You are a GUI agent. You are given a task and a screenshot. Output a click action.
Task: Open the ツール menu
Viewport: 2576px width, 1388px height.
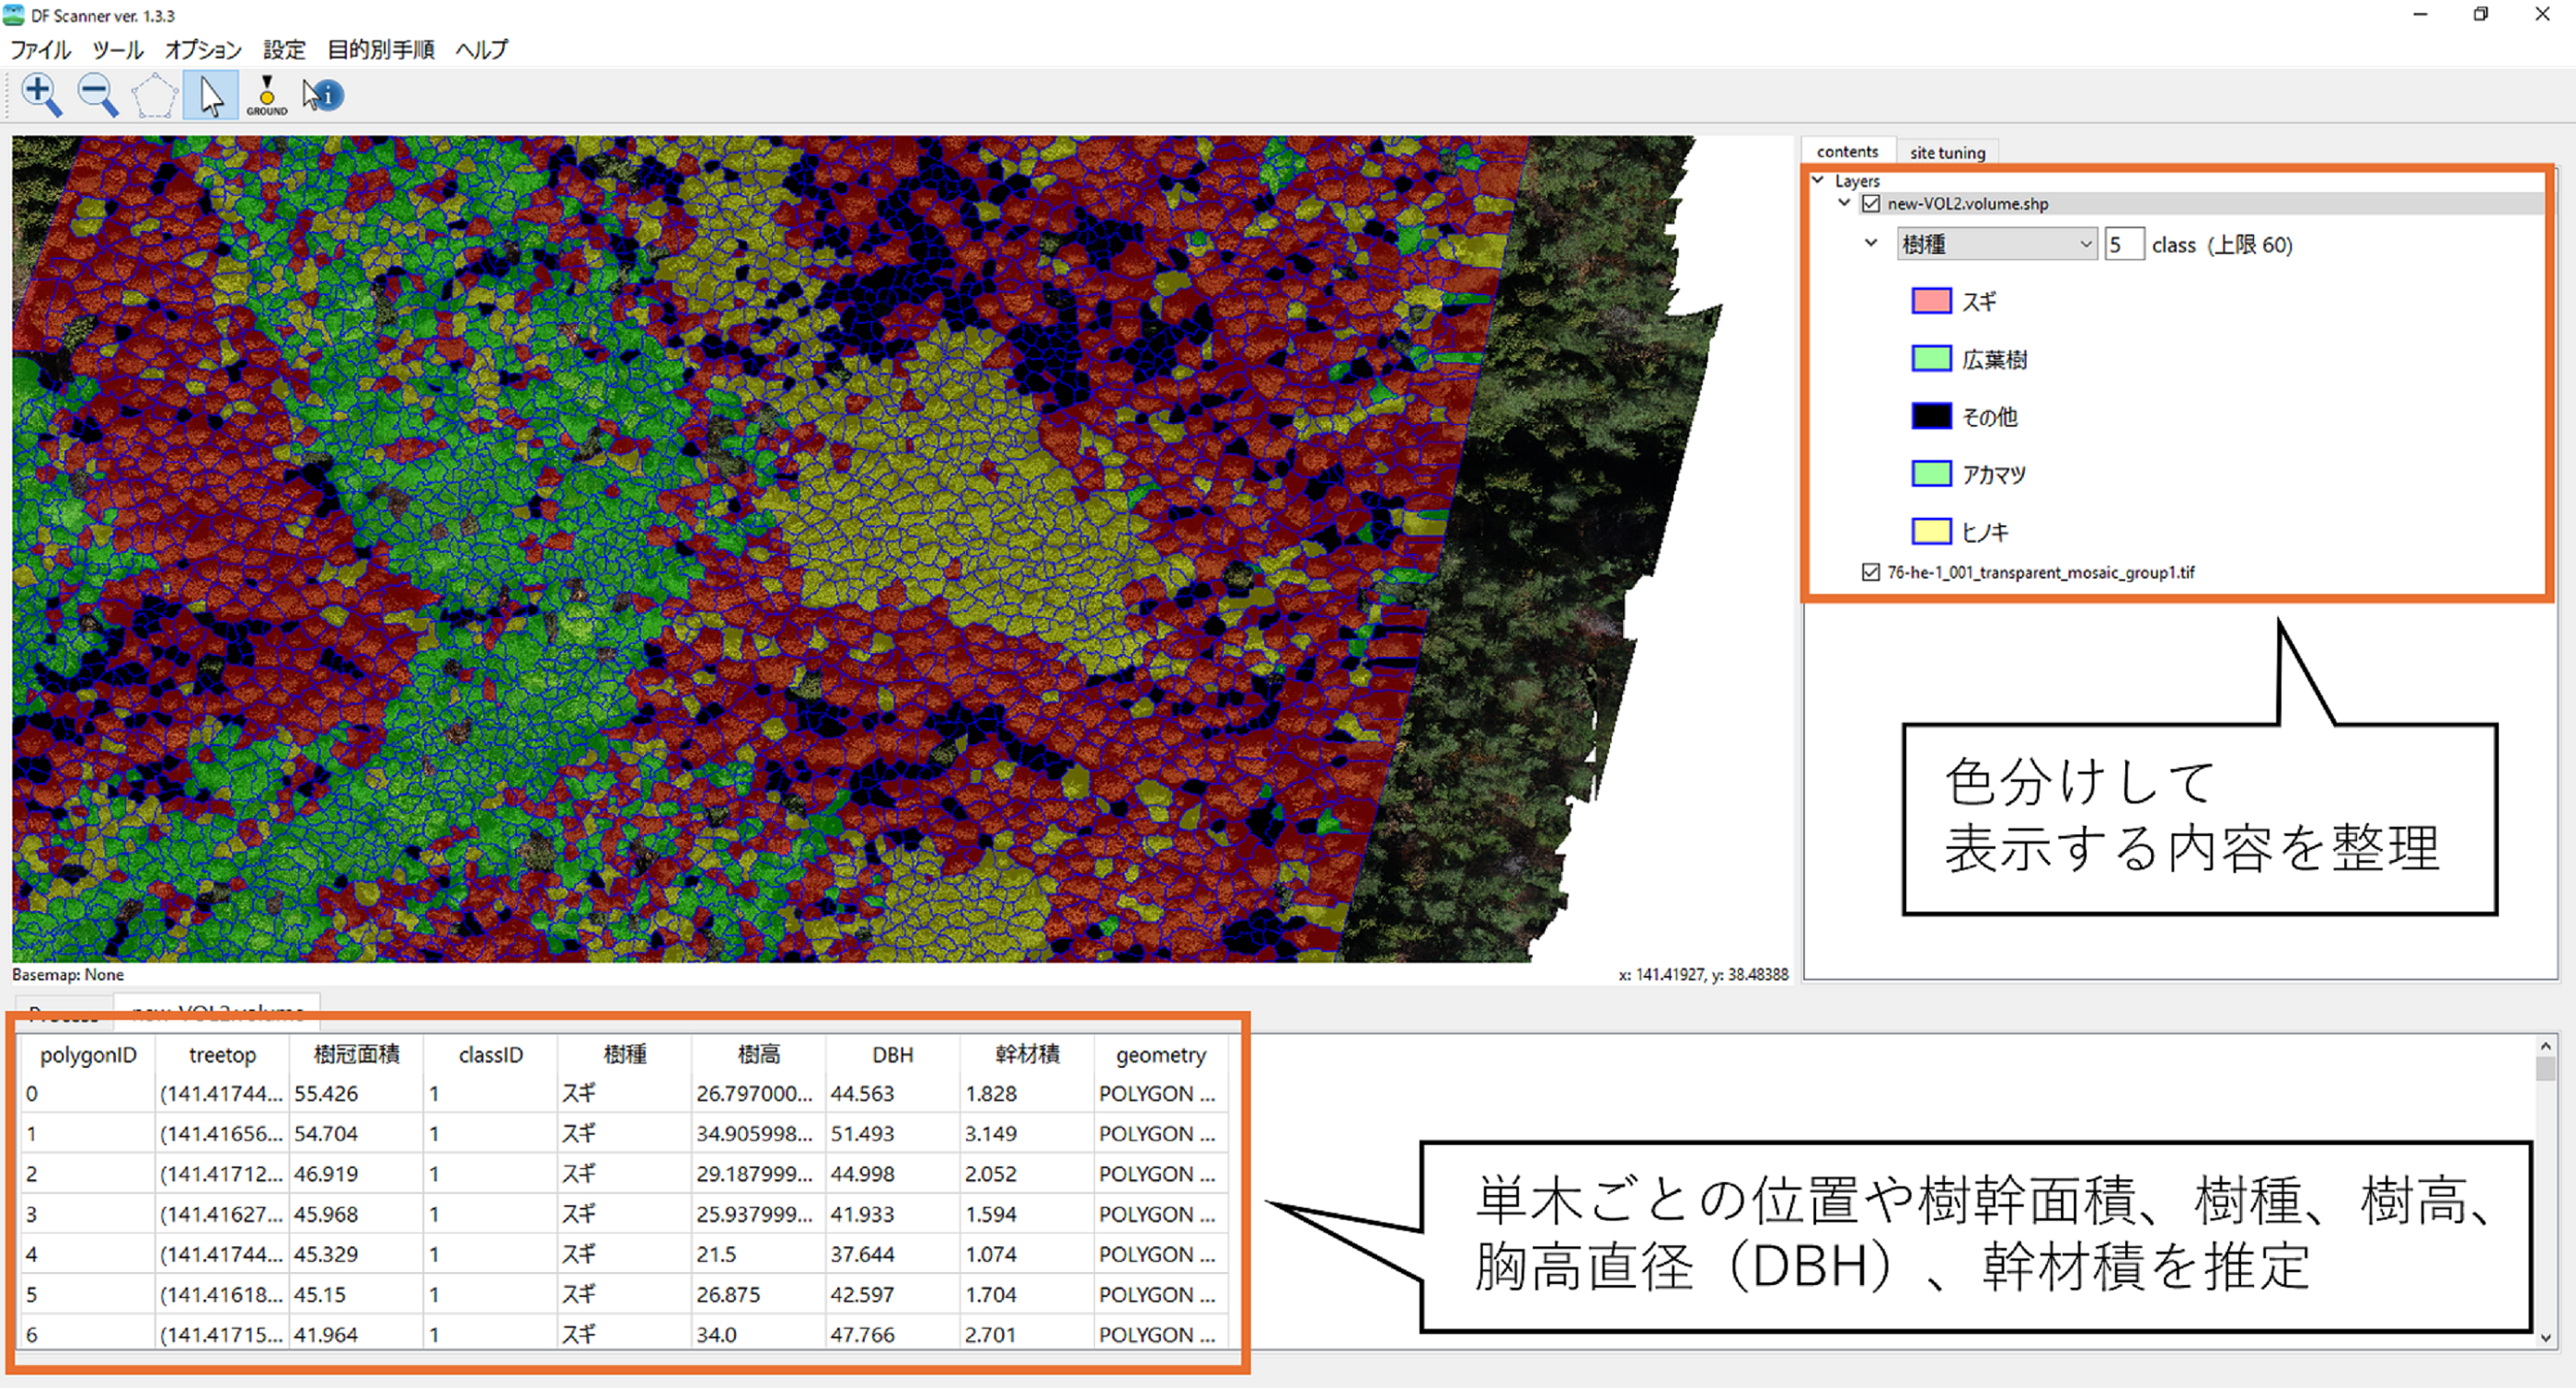pos(117,50)
